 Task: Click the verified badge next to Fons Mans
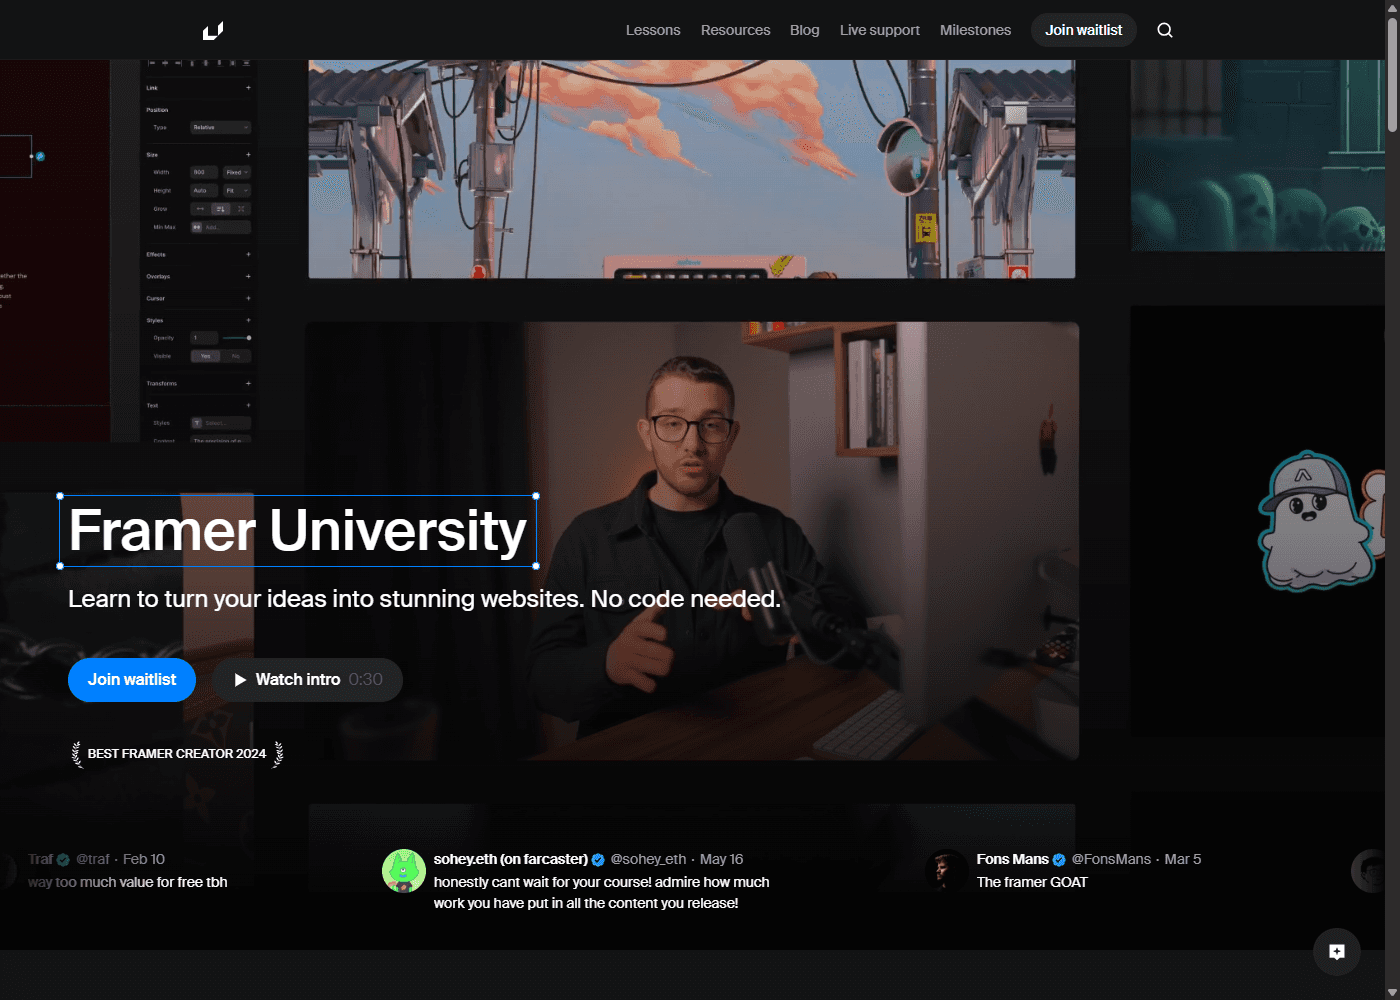click(x=1059, y=860)
